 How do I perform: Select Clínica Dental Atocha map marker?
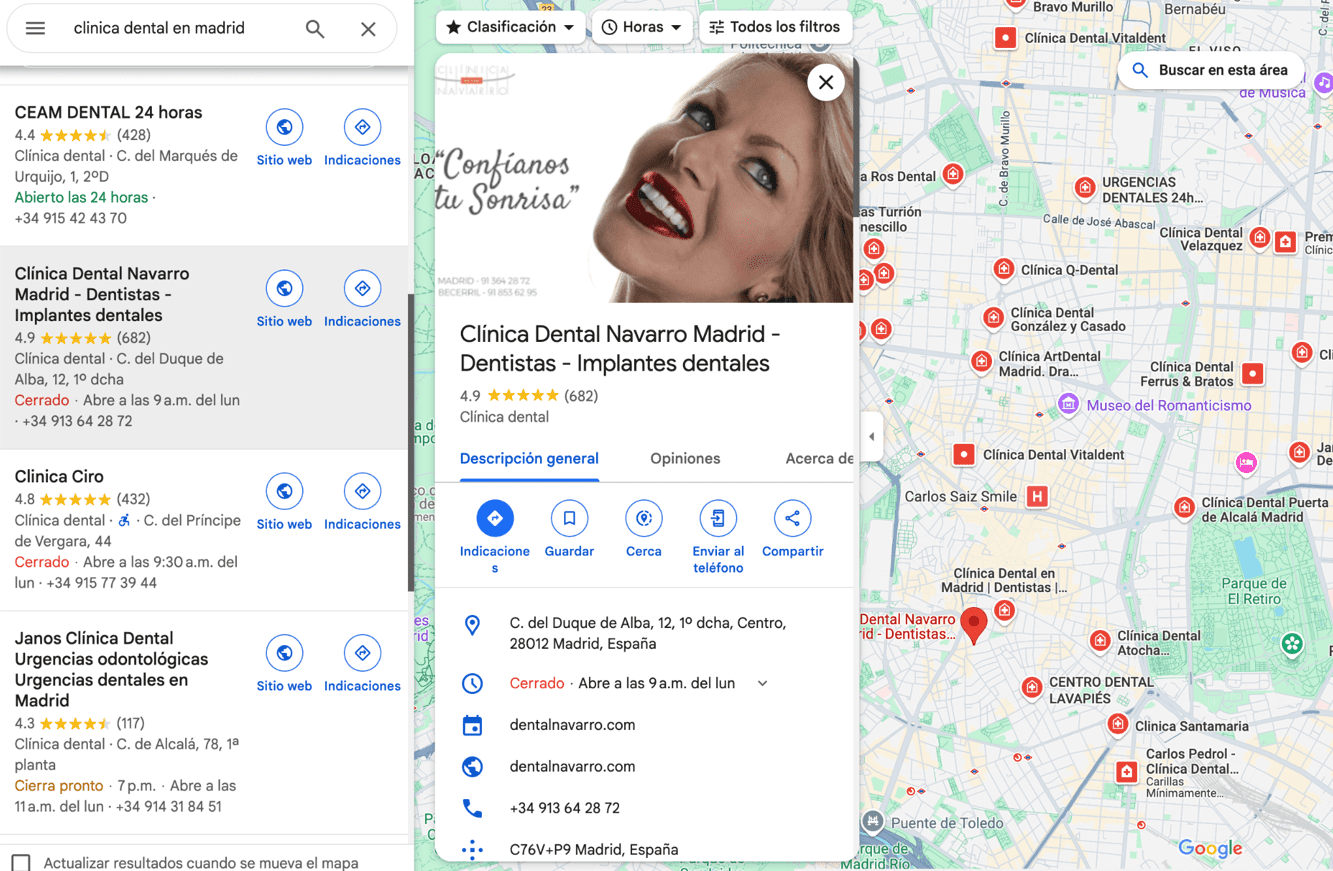point(1100,640)
